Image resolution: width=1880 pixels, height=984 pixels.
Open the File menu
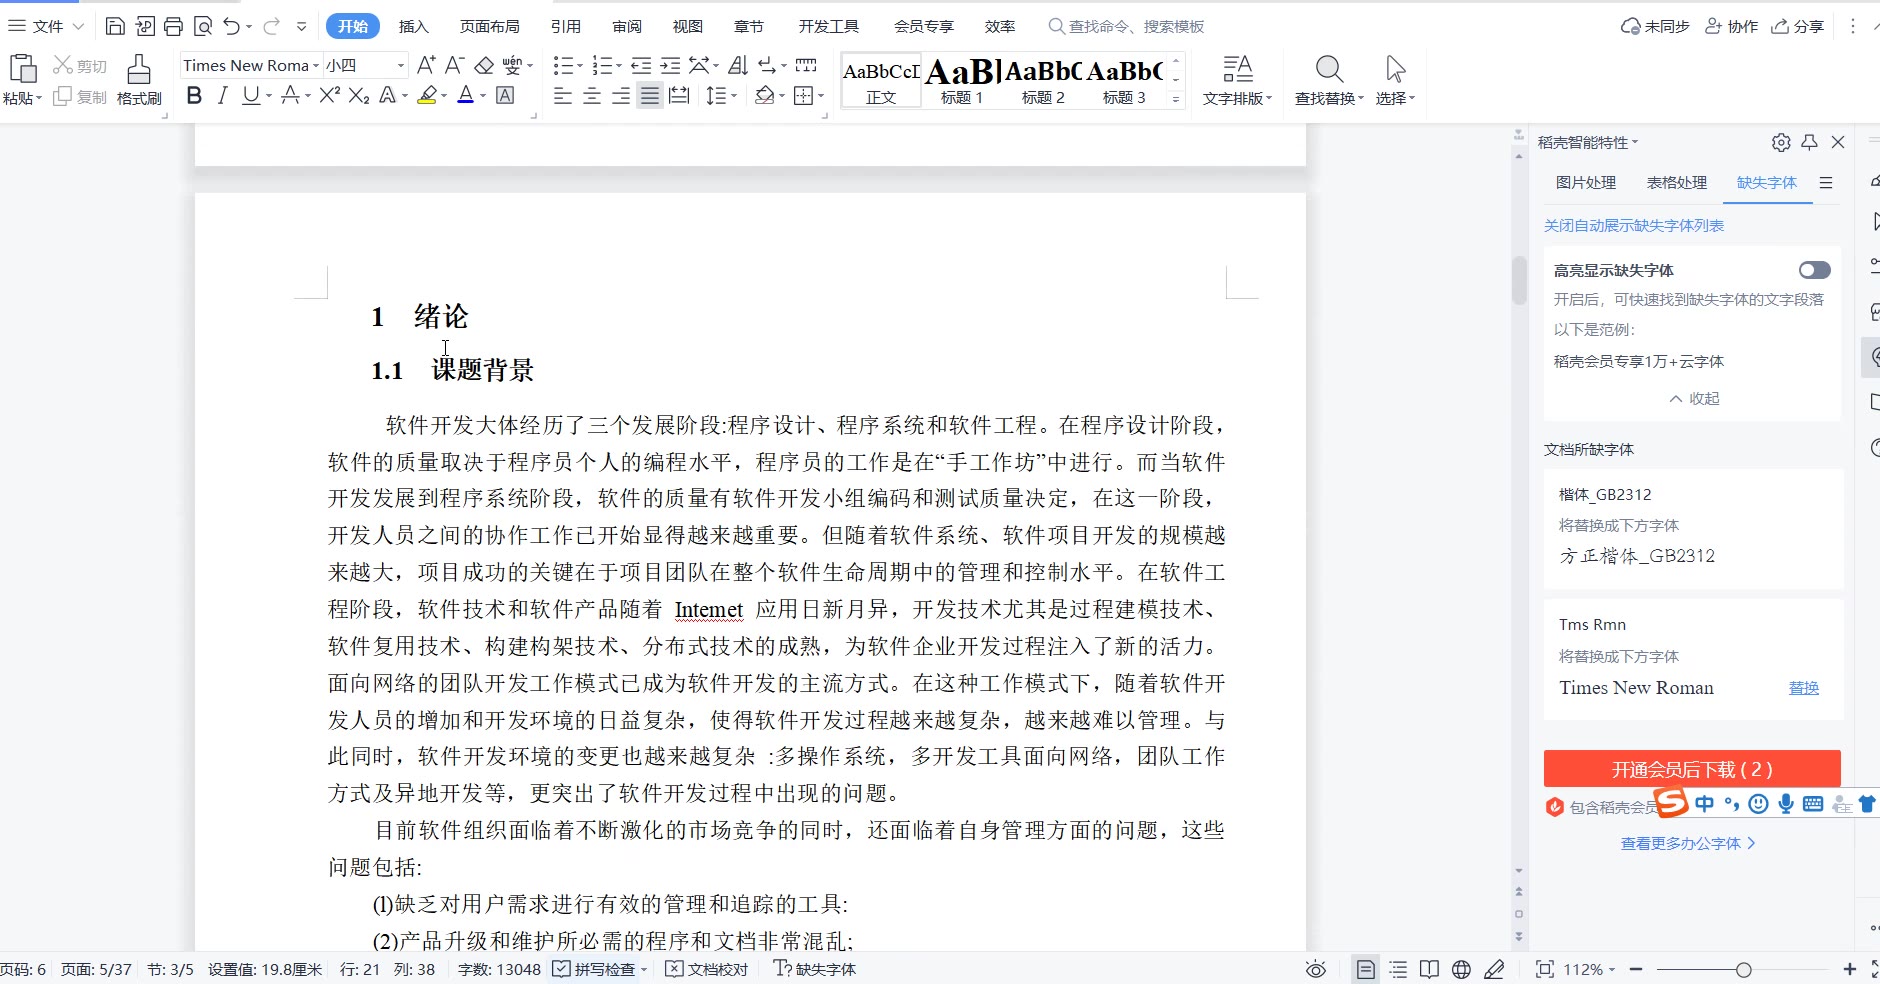[x=46, y=26]
